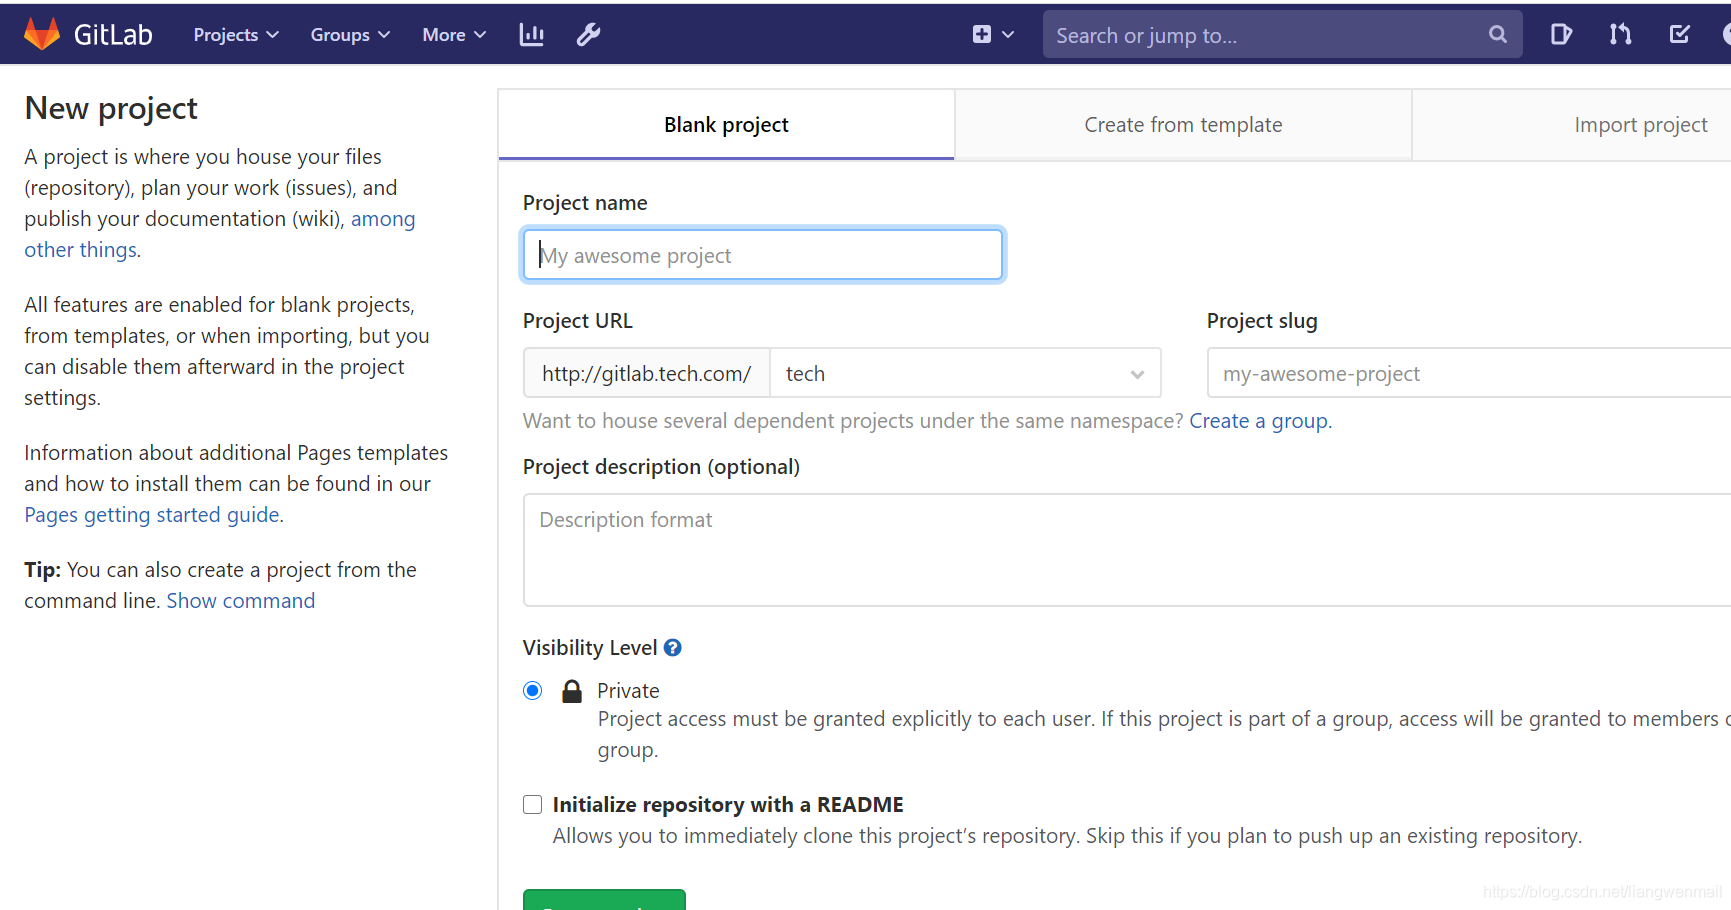Screen dimensions: 1731x910
Task: Enable Initialize repository with a README
Action: [532, 804]
